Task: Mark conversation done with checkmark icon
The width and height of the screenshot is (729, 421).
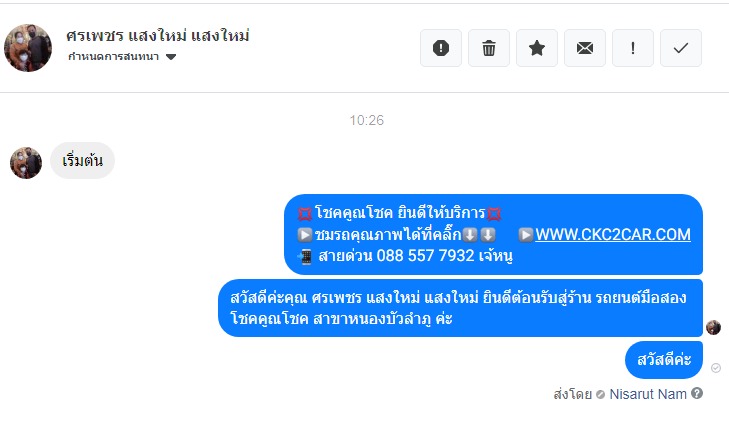Action: pos(681,48)
